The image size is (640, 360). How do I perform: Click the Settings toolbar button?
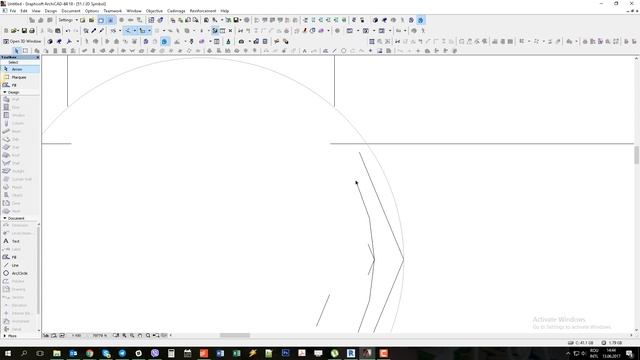point(66,20)
